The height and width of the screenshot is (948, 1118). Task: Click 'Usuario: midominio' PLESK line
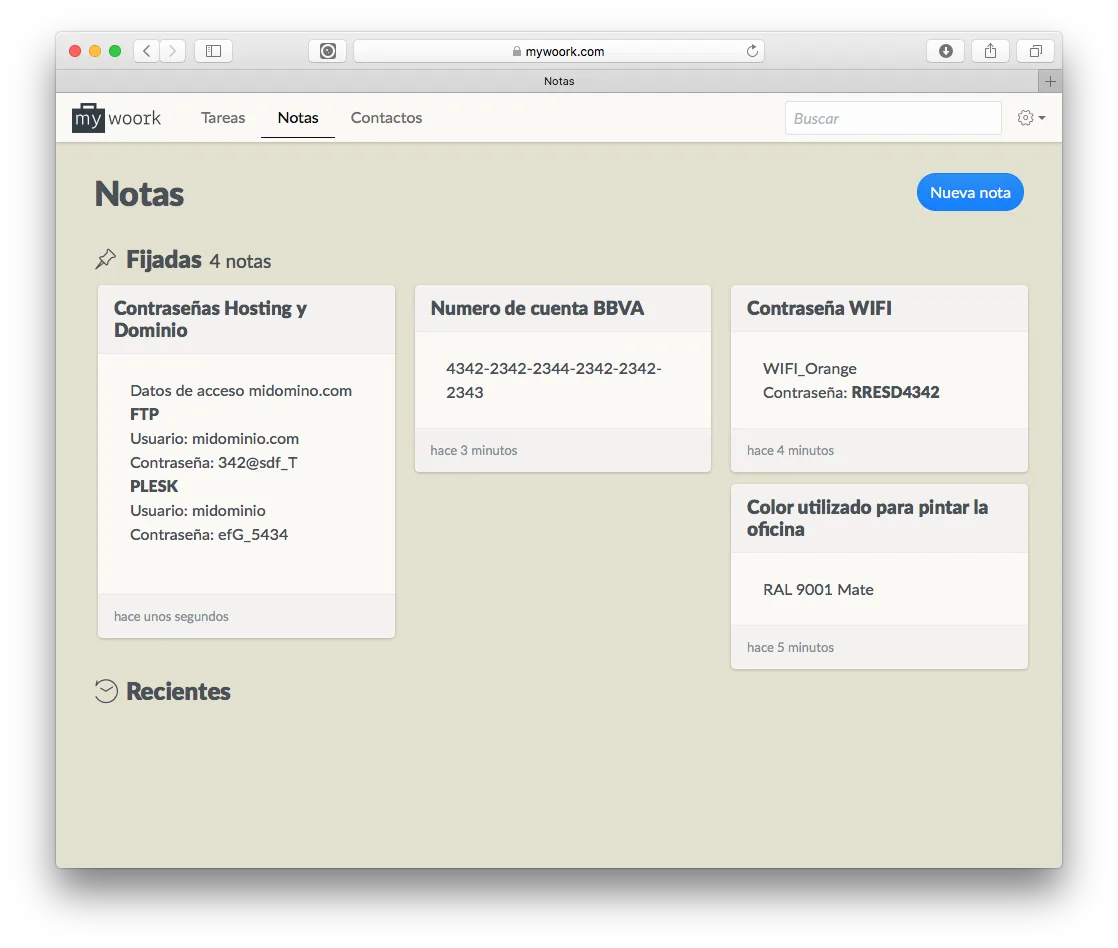198,510
